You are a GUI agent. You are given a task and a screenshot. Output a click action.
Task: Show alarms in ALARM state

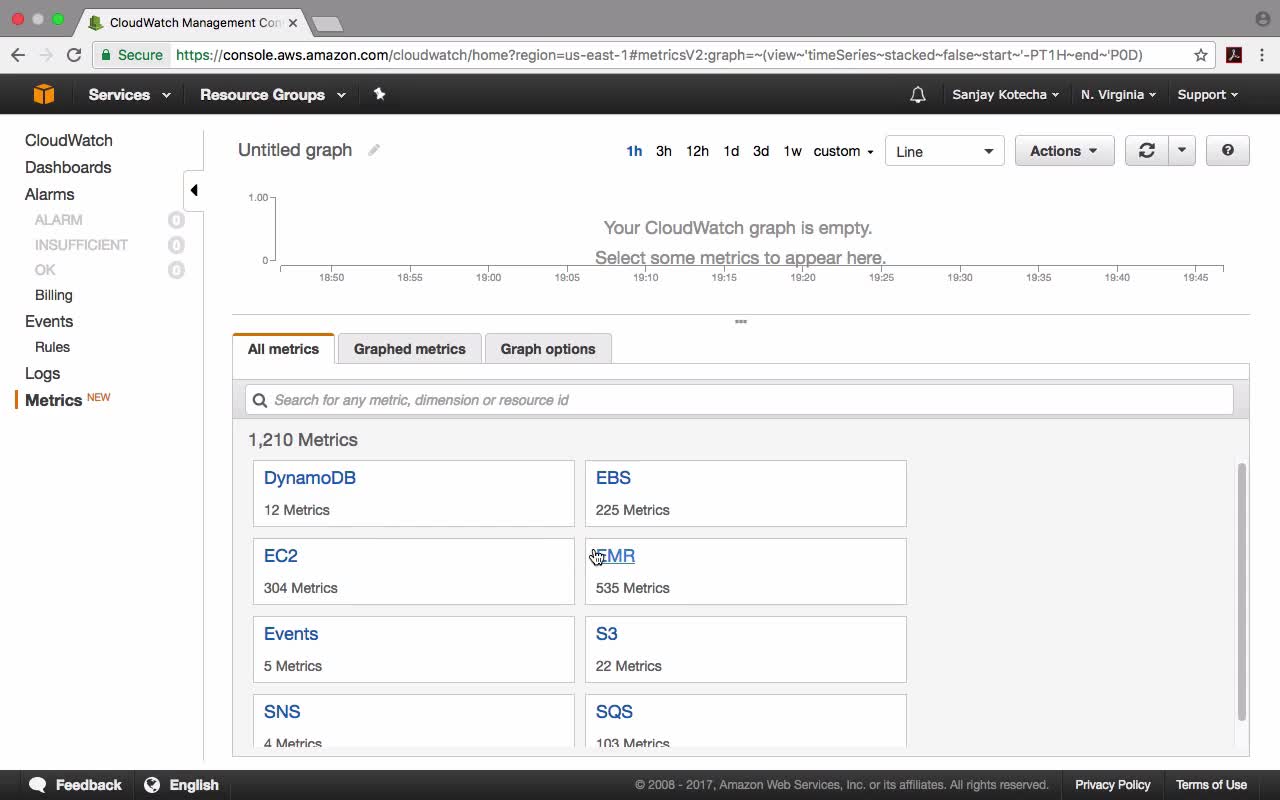tap(59, 220)
